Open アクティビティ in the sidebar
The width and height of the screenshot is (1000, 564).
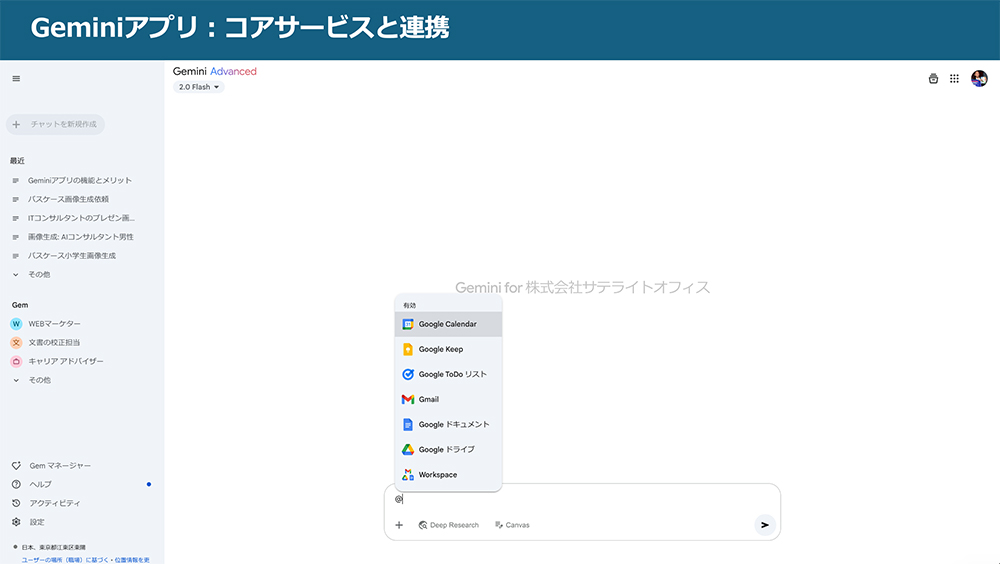click(x=55, y=503)
